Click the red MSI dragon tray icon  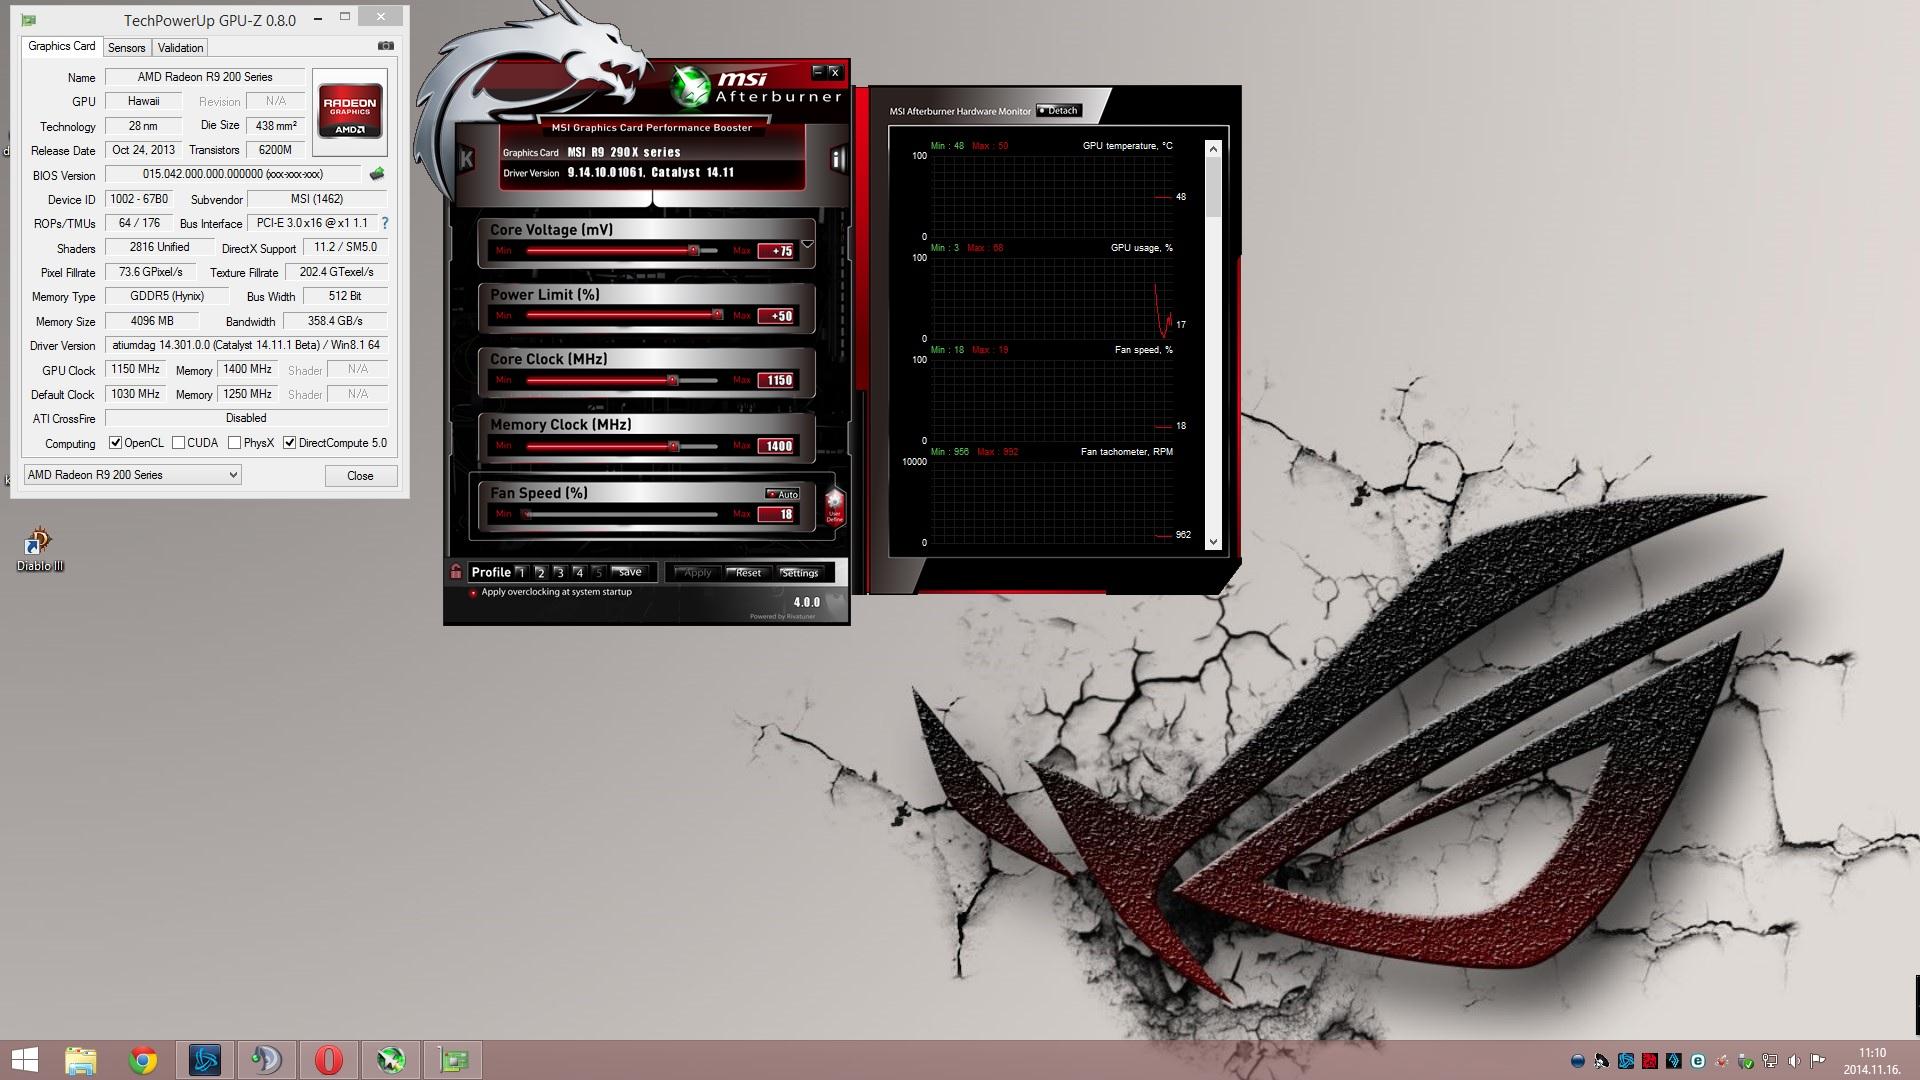1650,1061
